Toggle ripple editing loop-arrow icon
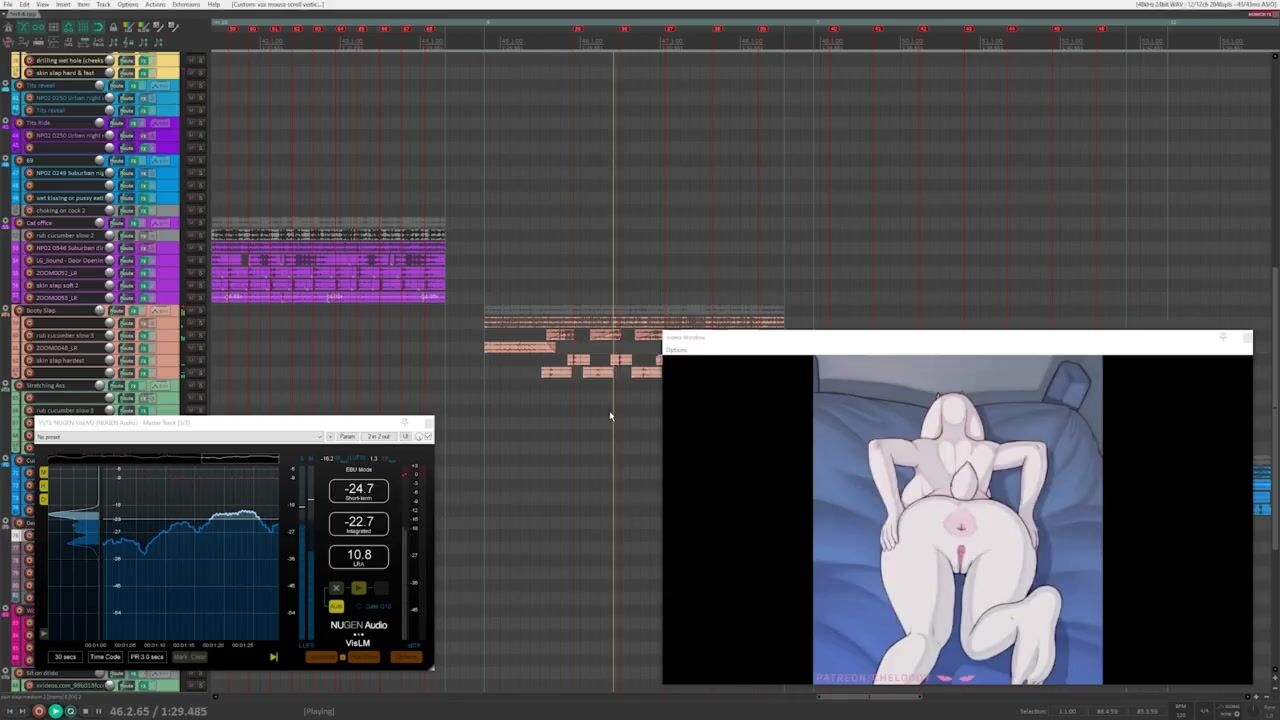Viewport: 1280px width, 720px height. (x=98, y=27)
